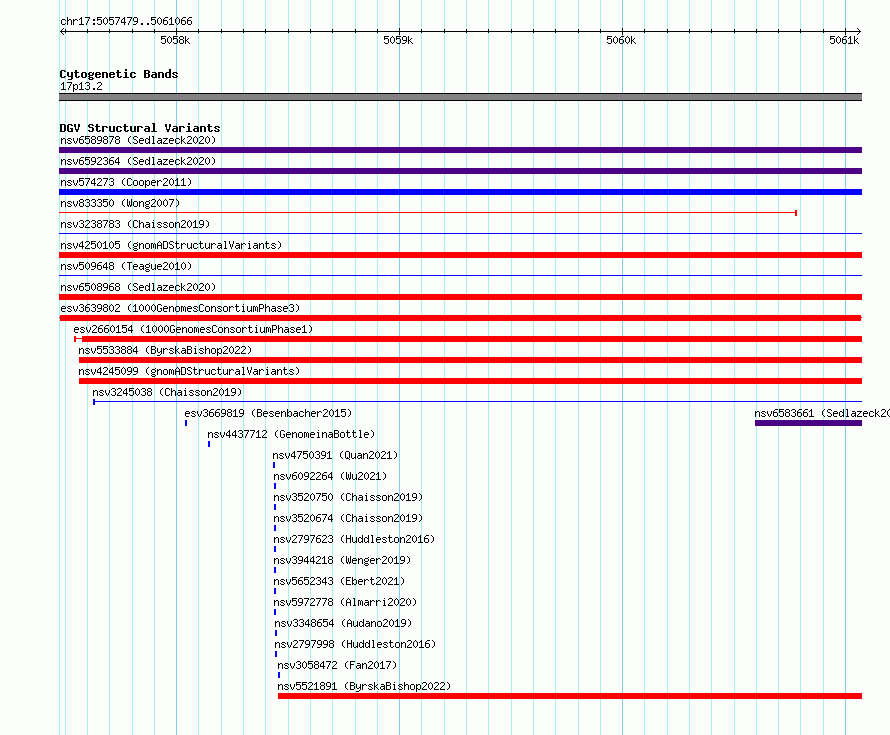The width and height of the screenshot is (890, 735).
Task: Click the esv3669819 small blue marker
Action: [x=186, y=423]
